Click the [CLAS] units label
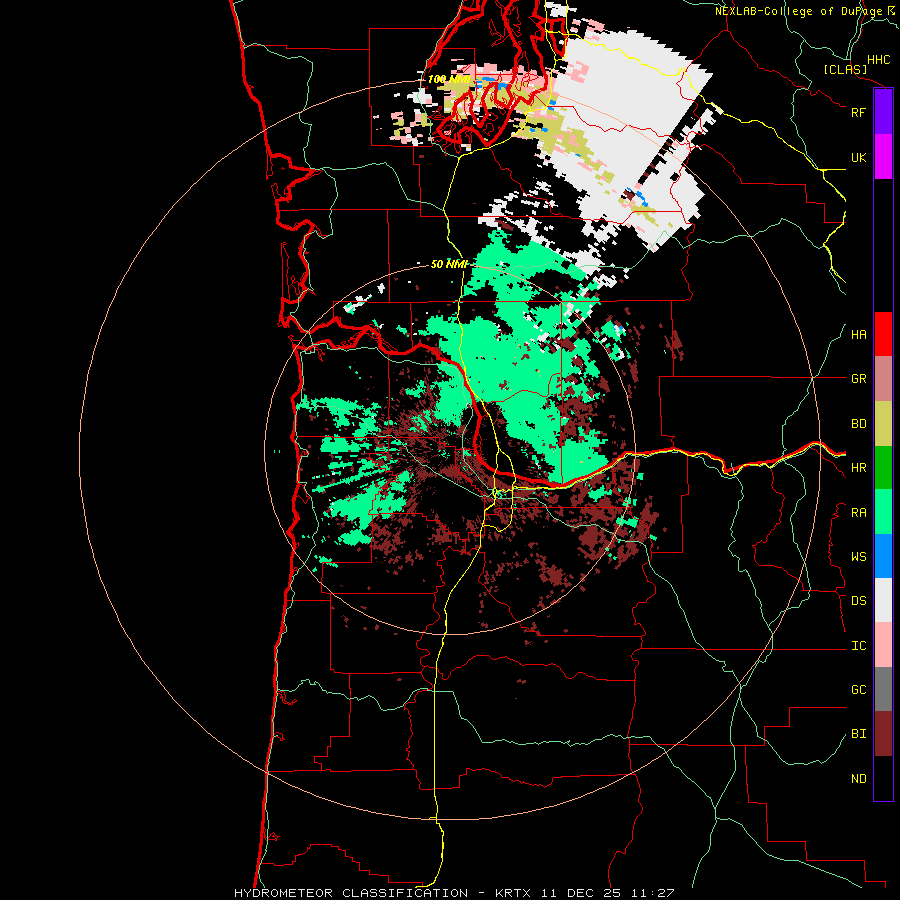This screenshot has width=900, height=900. (x=845, y=70)
